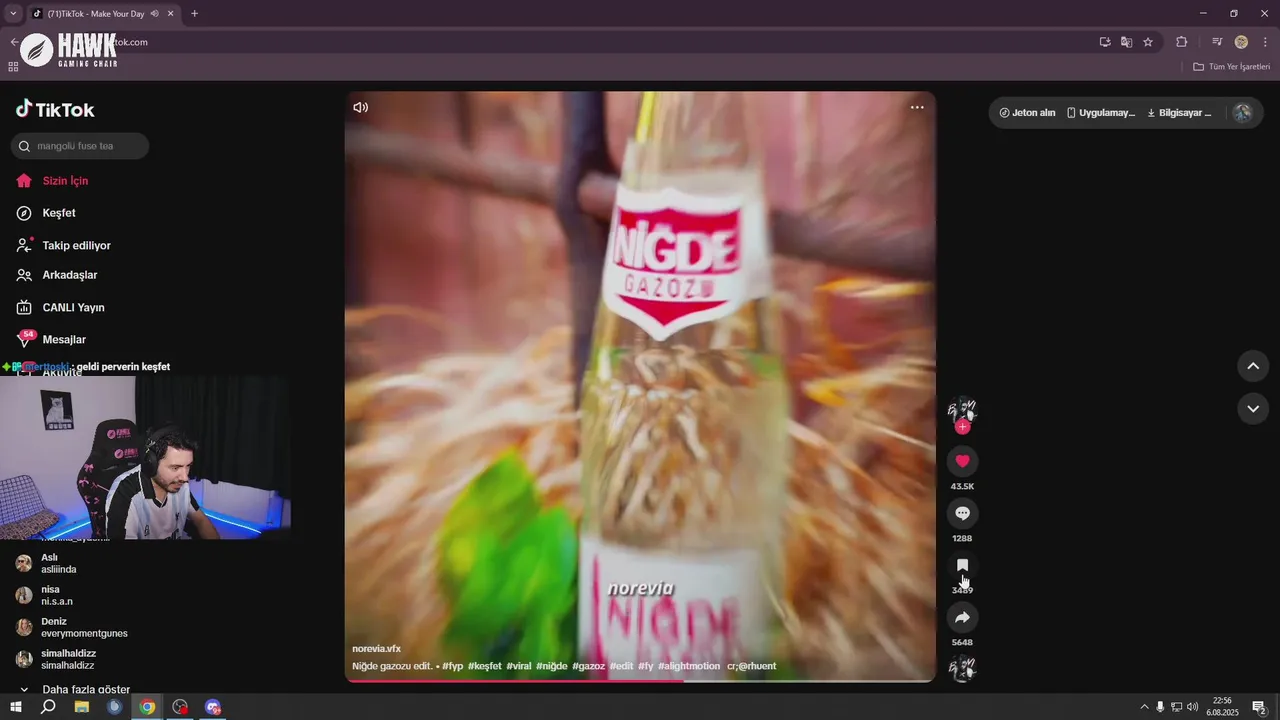Click the translate page icon

[x=1126, y=42]
